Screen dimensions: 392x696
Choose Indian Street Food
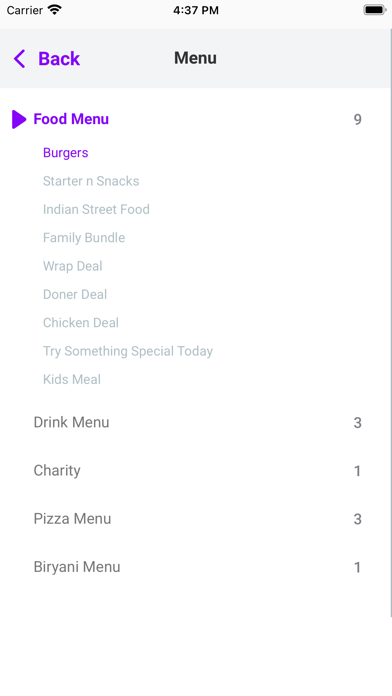(96, 210)
